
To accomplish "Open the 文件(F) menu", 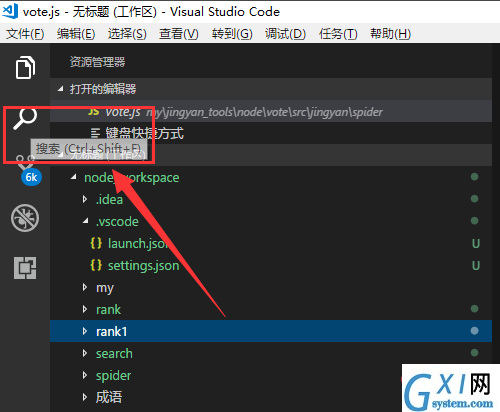I will (25, 34).
